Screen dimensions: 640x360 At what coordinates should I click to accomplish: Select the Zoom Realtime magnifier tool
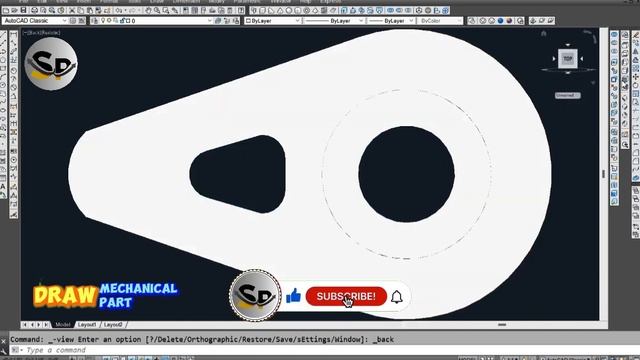[157, 10]
